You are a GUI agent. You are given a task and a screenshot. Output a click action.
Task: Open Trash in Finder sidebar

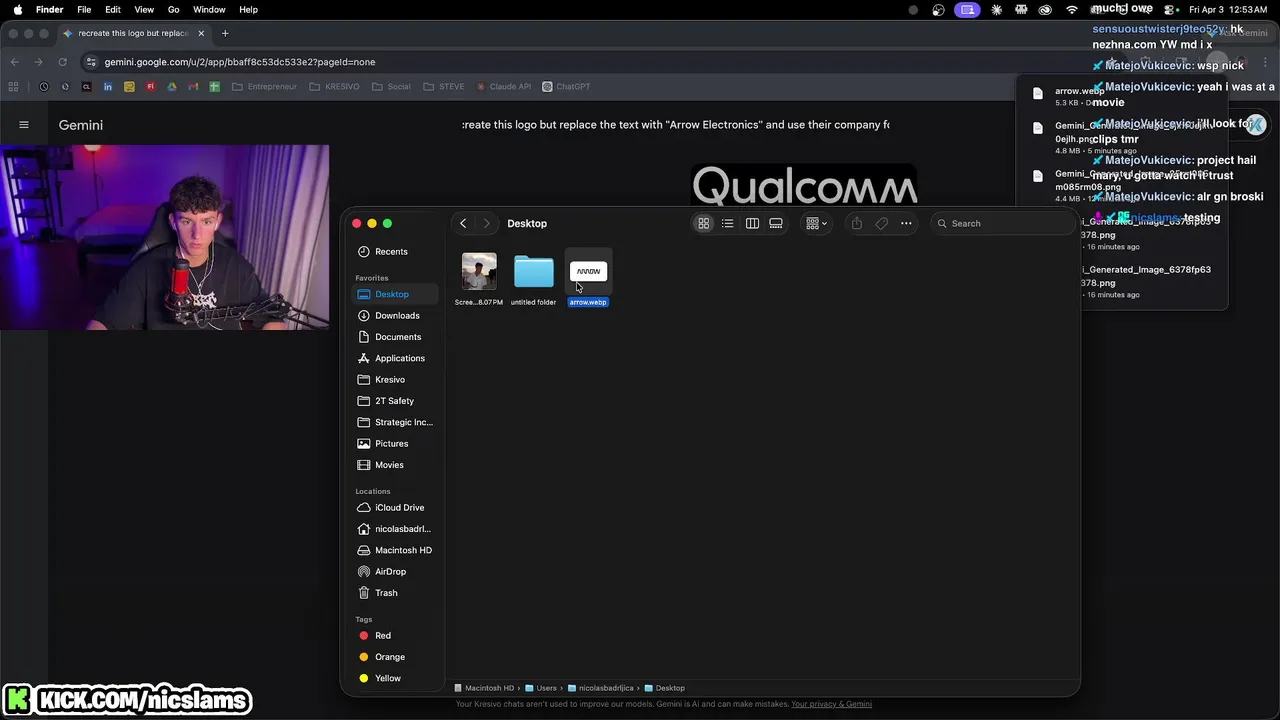(x=386, y=592)
